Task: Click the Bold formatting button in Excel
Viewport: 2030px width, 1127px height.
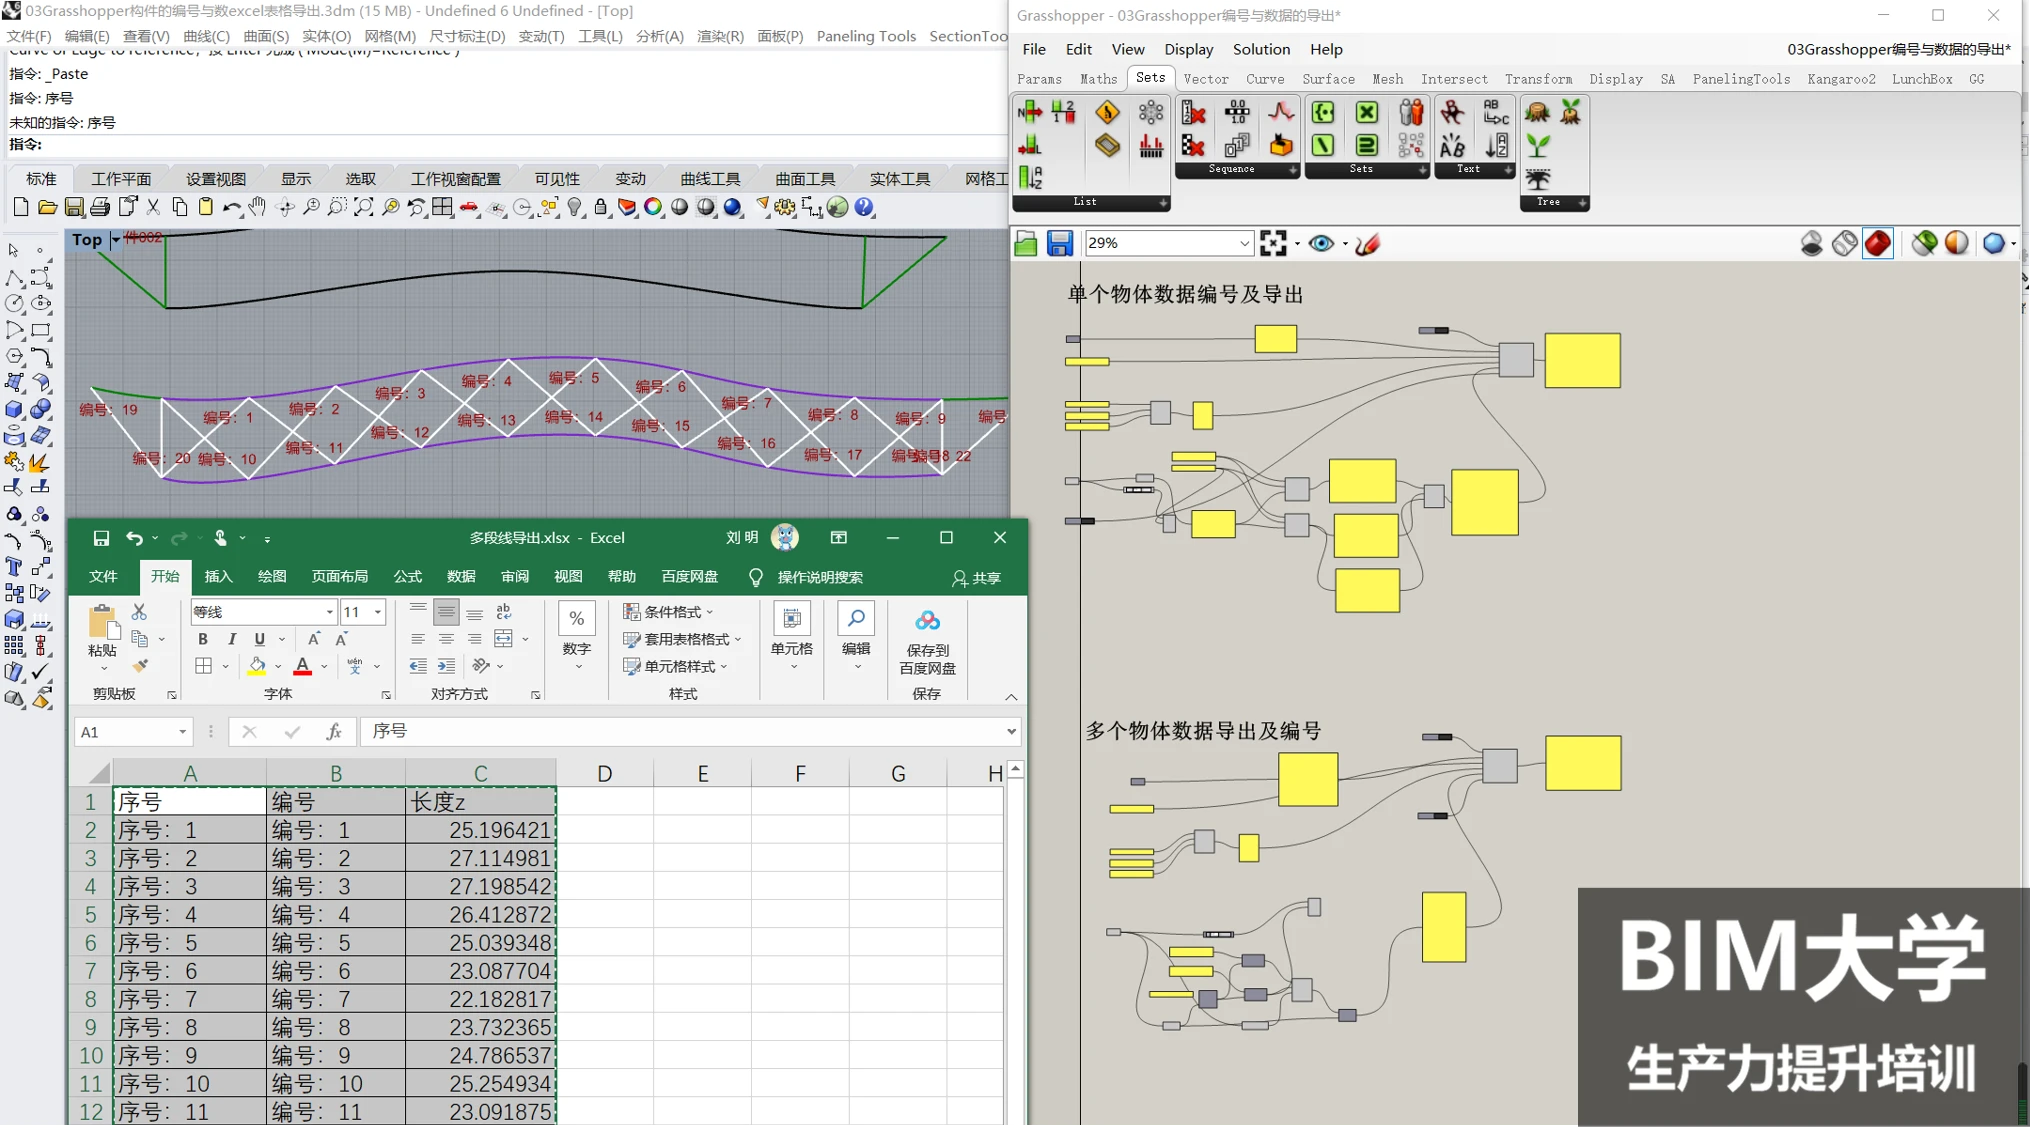Action: [x=203, y=639]
